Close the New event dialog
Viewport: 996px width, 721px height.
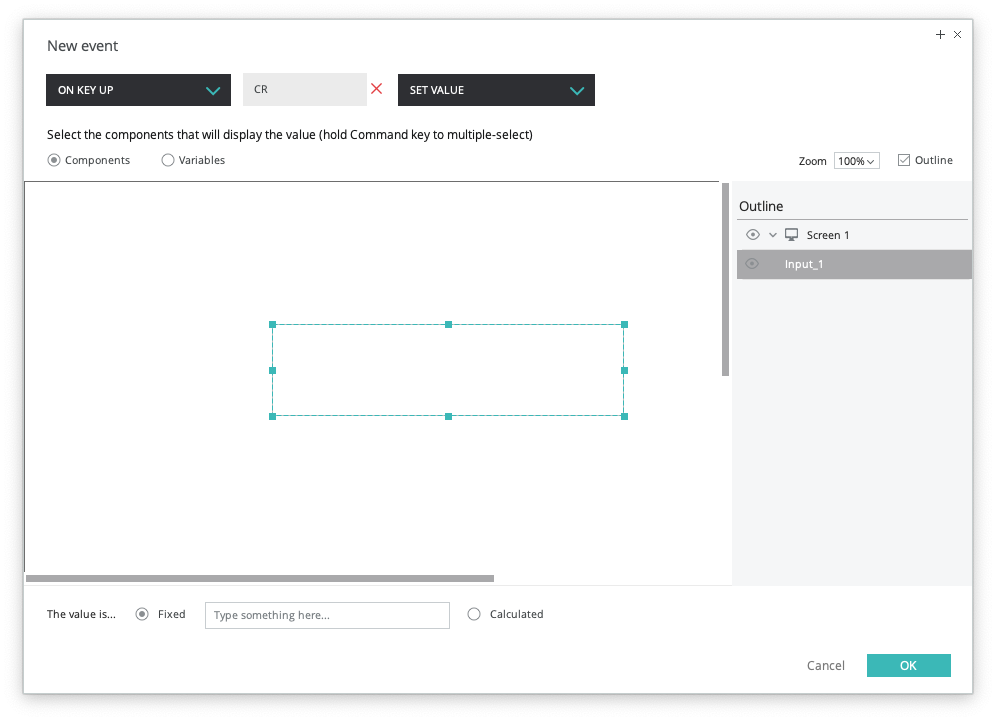[957, 34]
